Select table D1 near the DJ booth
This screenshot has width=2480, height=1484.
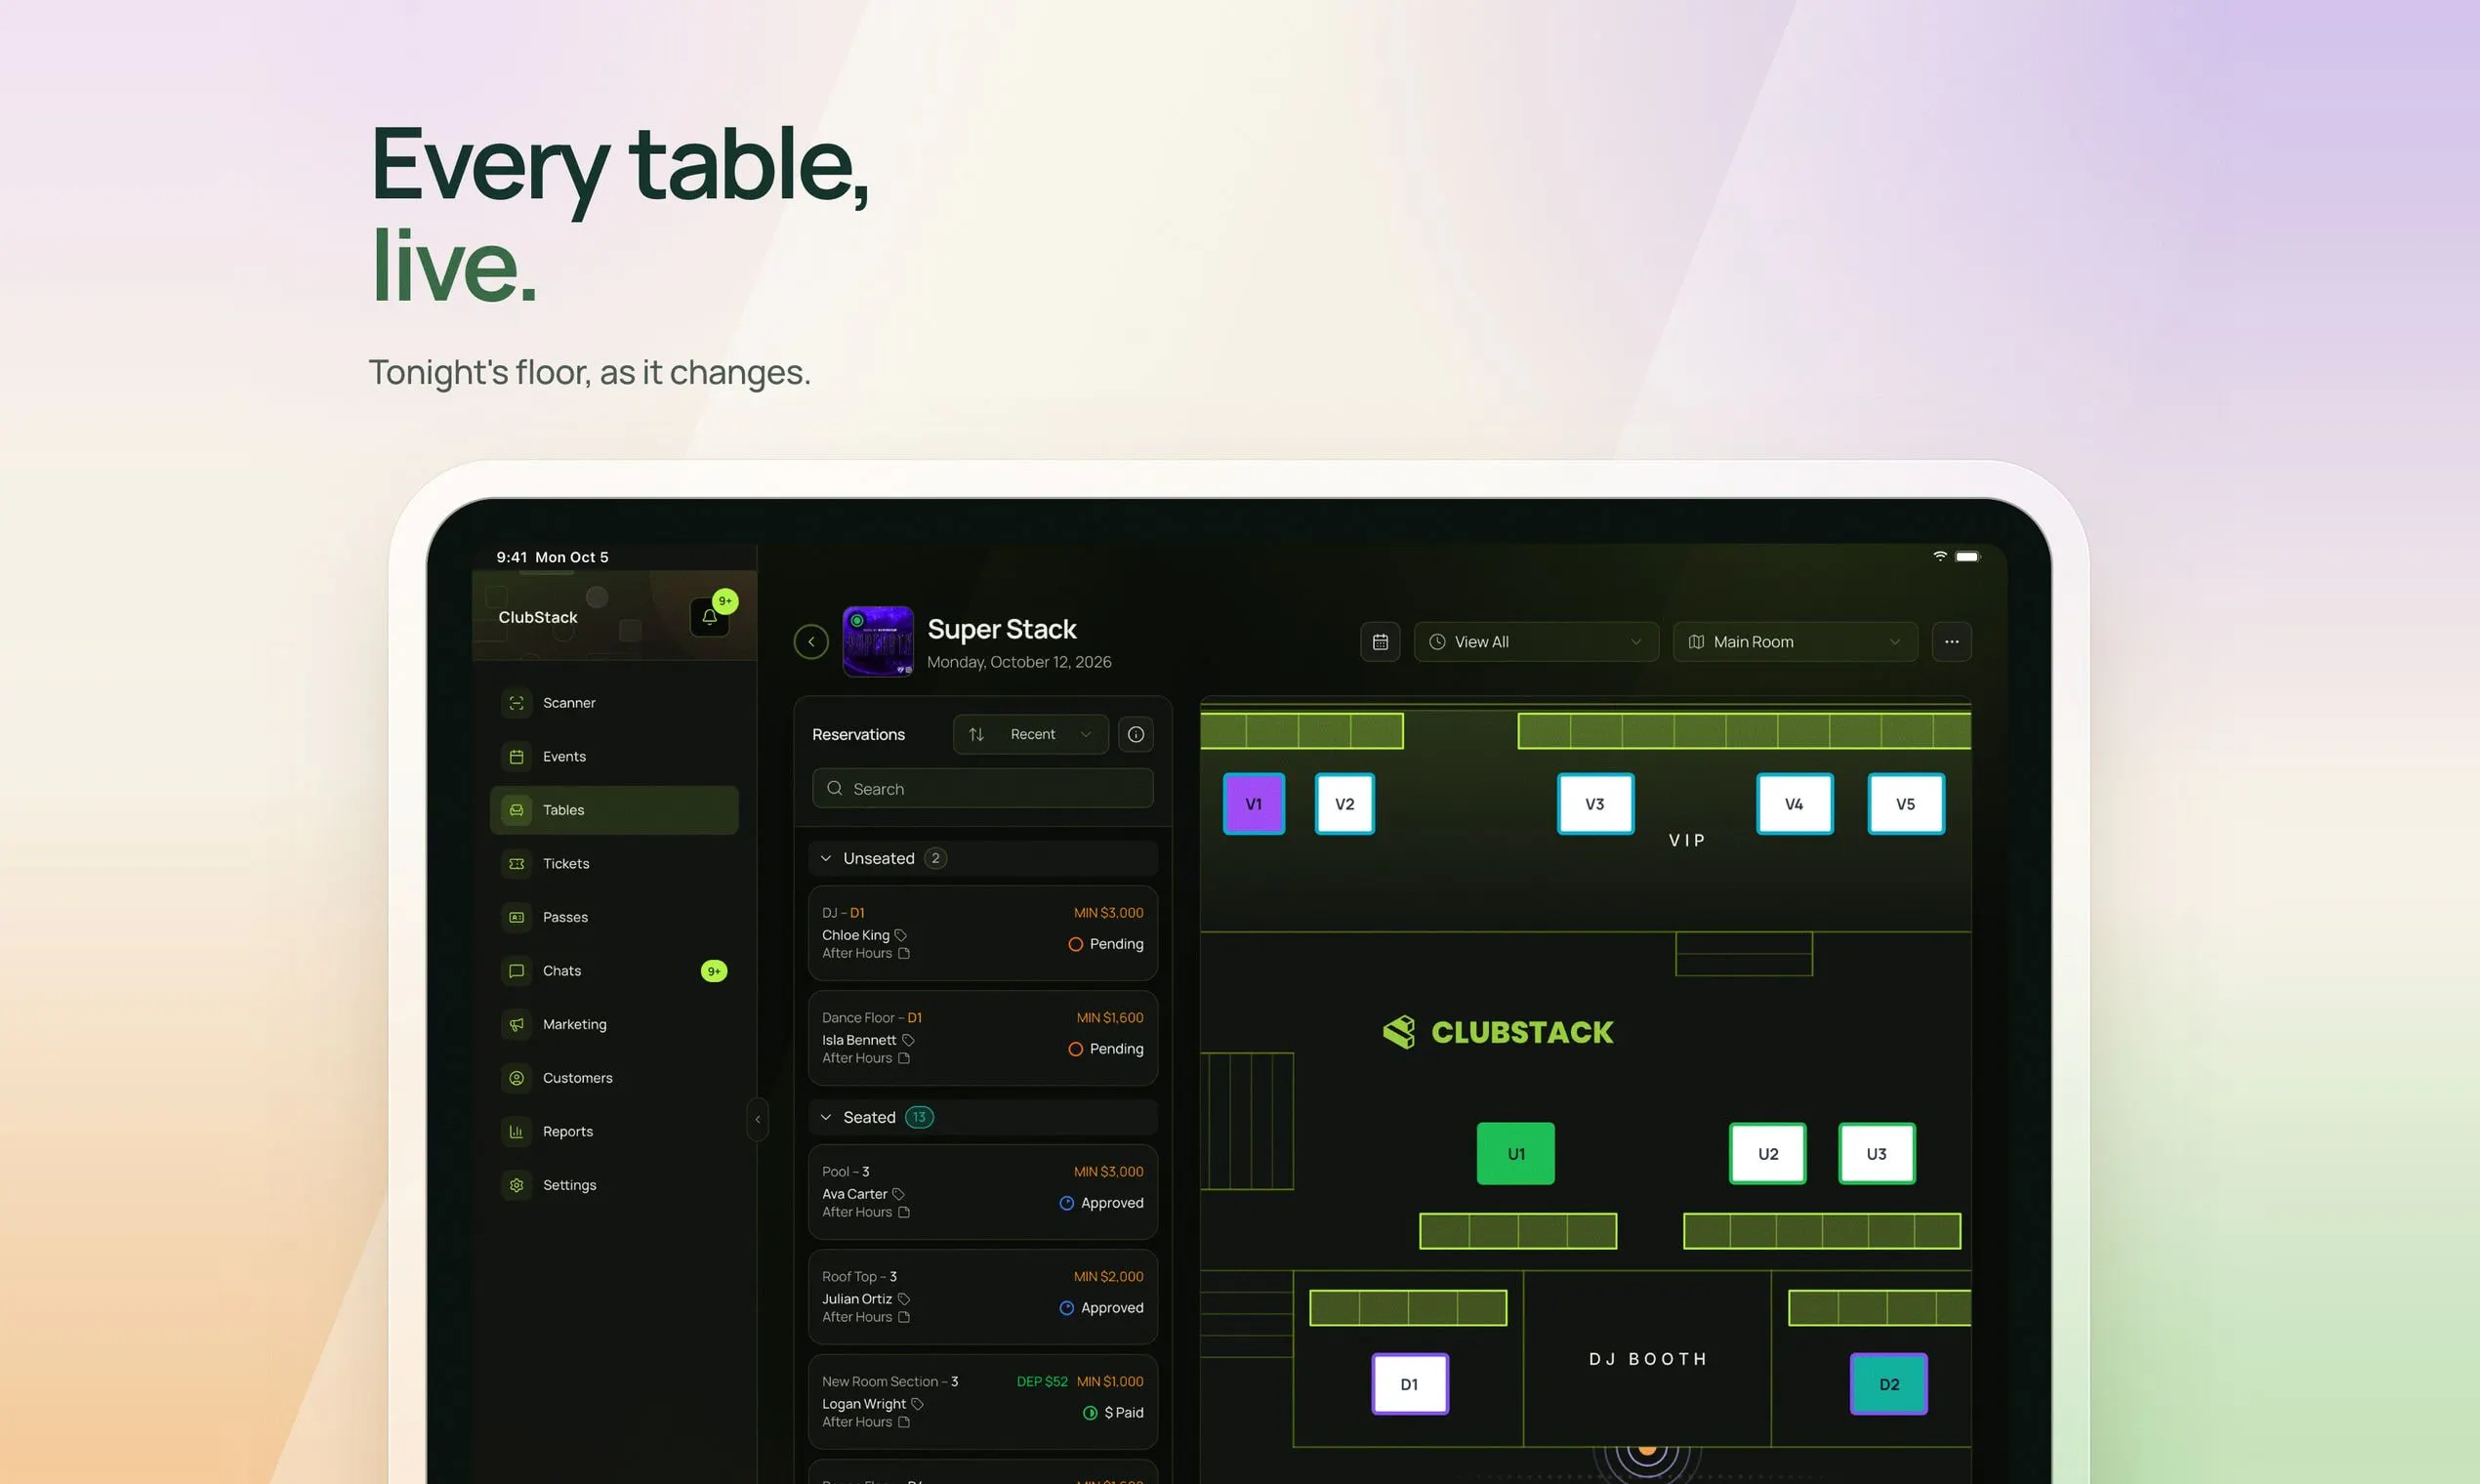click(x=1410, y=1384)
